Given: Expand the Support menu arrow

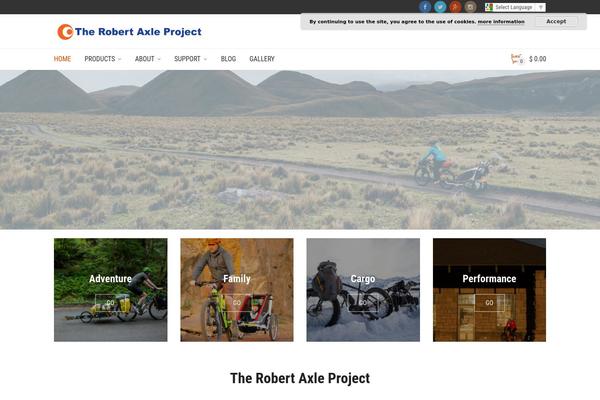Looking at the screenshot, I should 205,59.
